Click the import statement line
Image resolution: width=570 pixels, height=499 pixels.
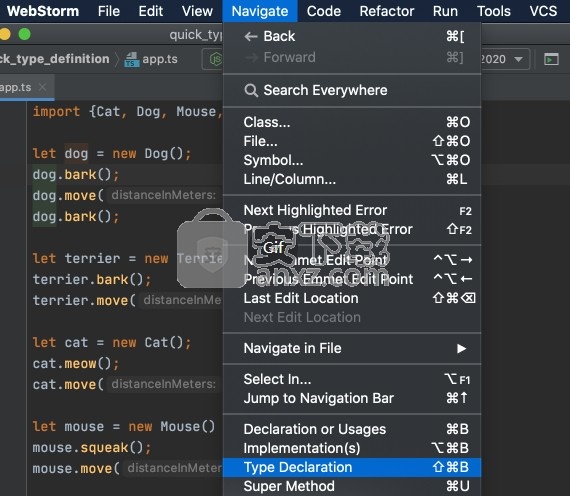pos(128,112)
